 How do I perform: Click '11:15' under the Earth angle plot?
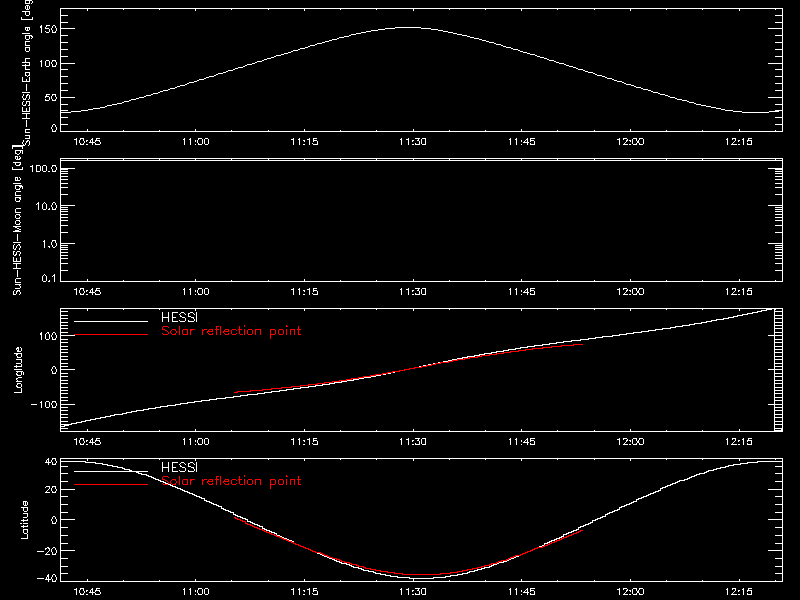(305, 141)
